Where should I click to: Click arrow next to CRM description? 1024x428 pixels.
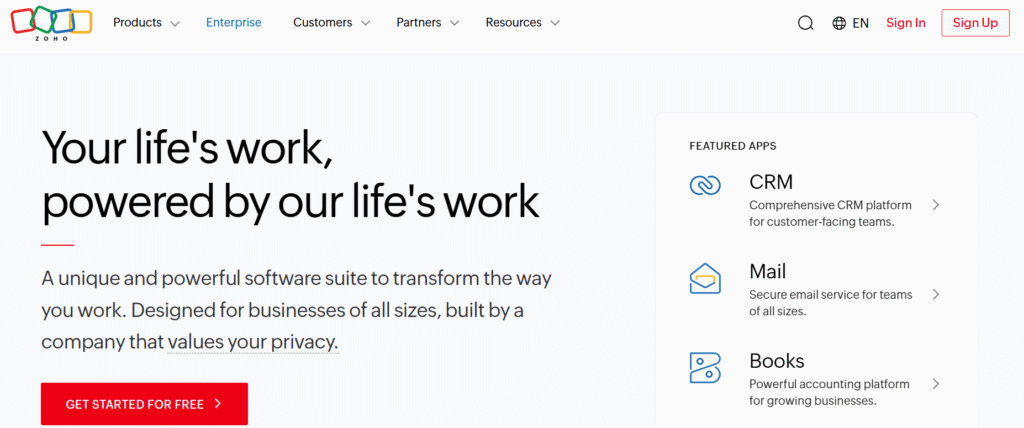pos(936,204)
